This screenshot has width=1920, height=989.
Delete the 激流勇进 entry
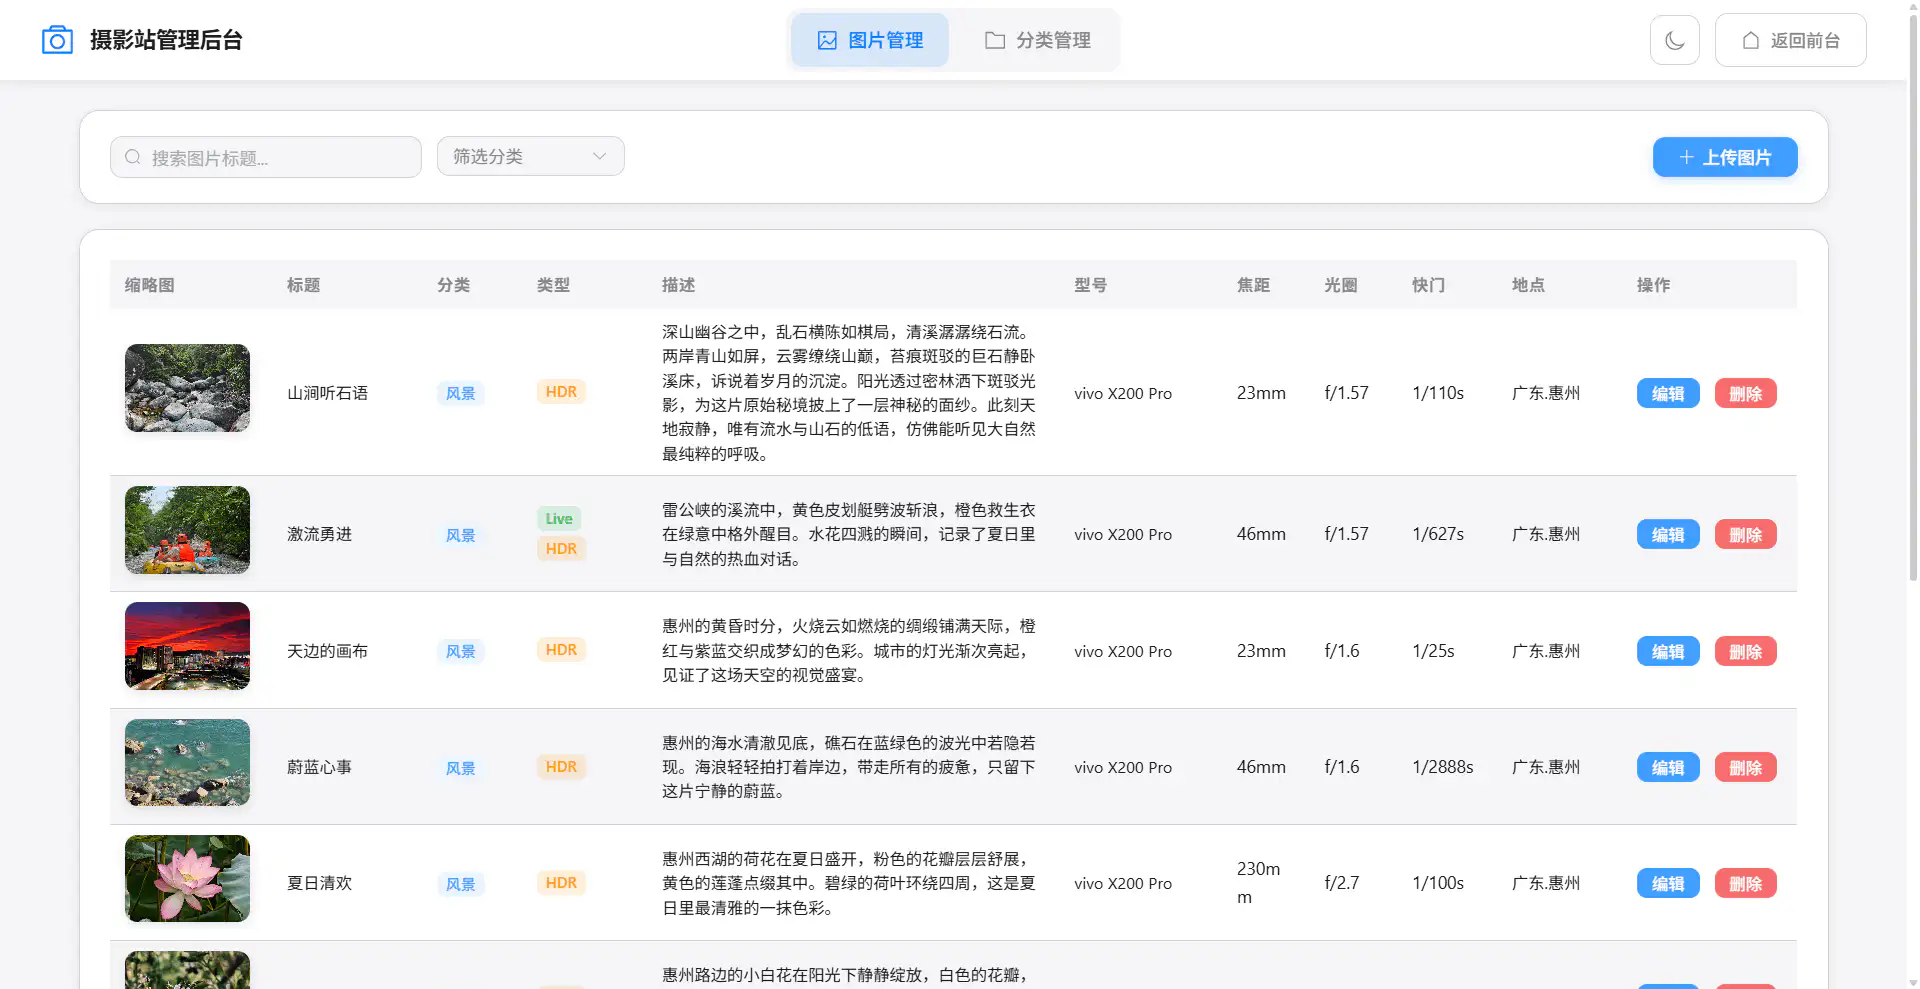click(x=1745, y=534)
